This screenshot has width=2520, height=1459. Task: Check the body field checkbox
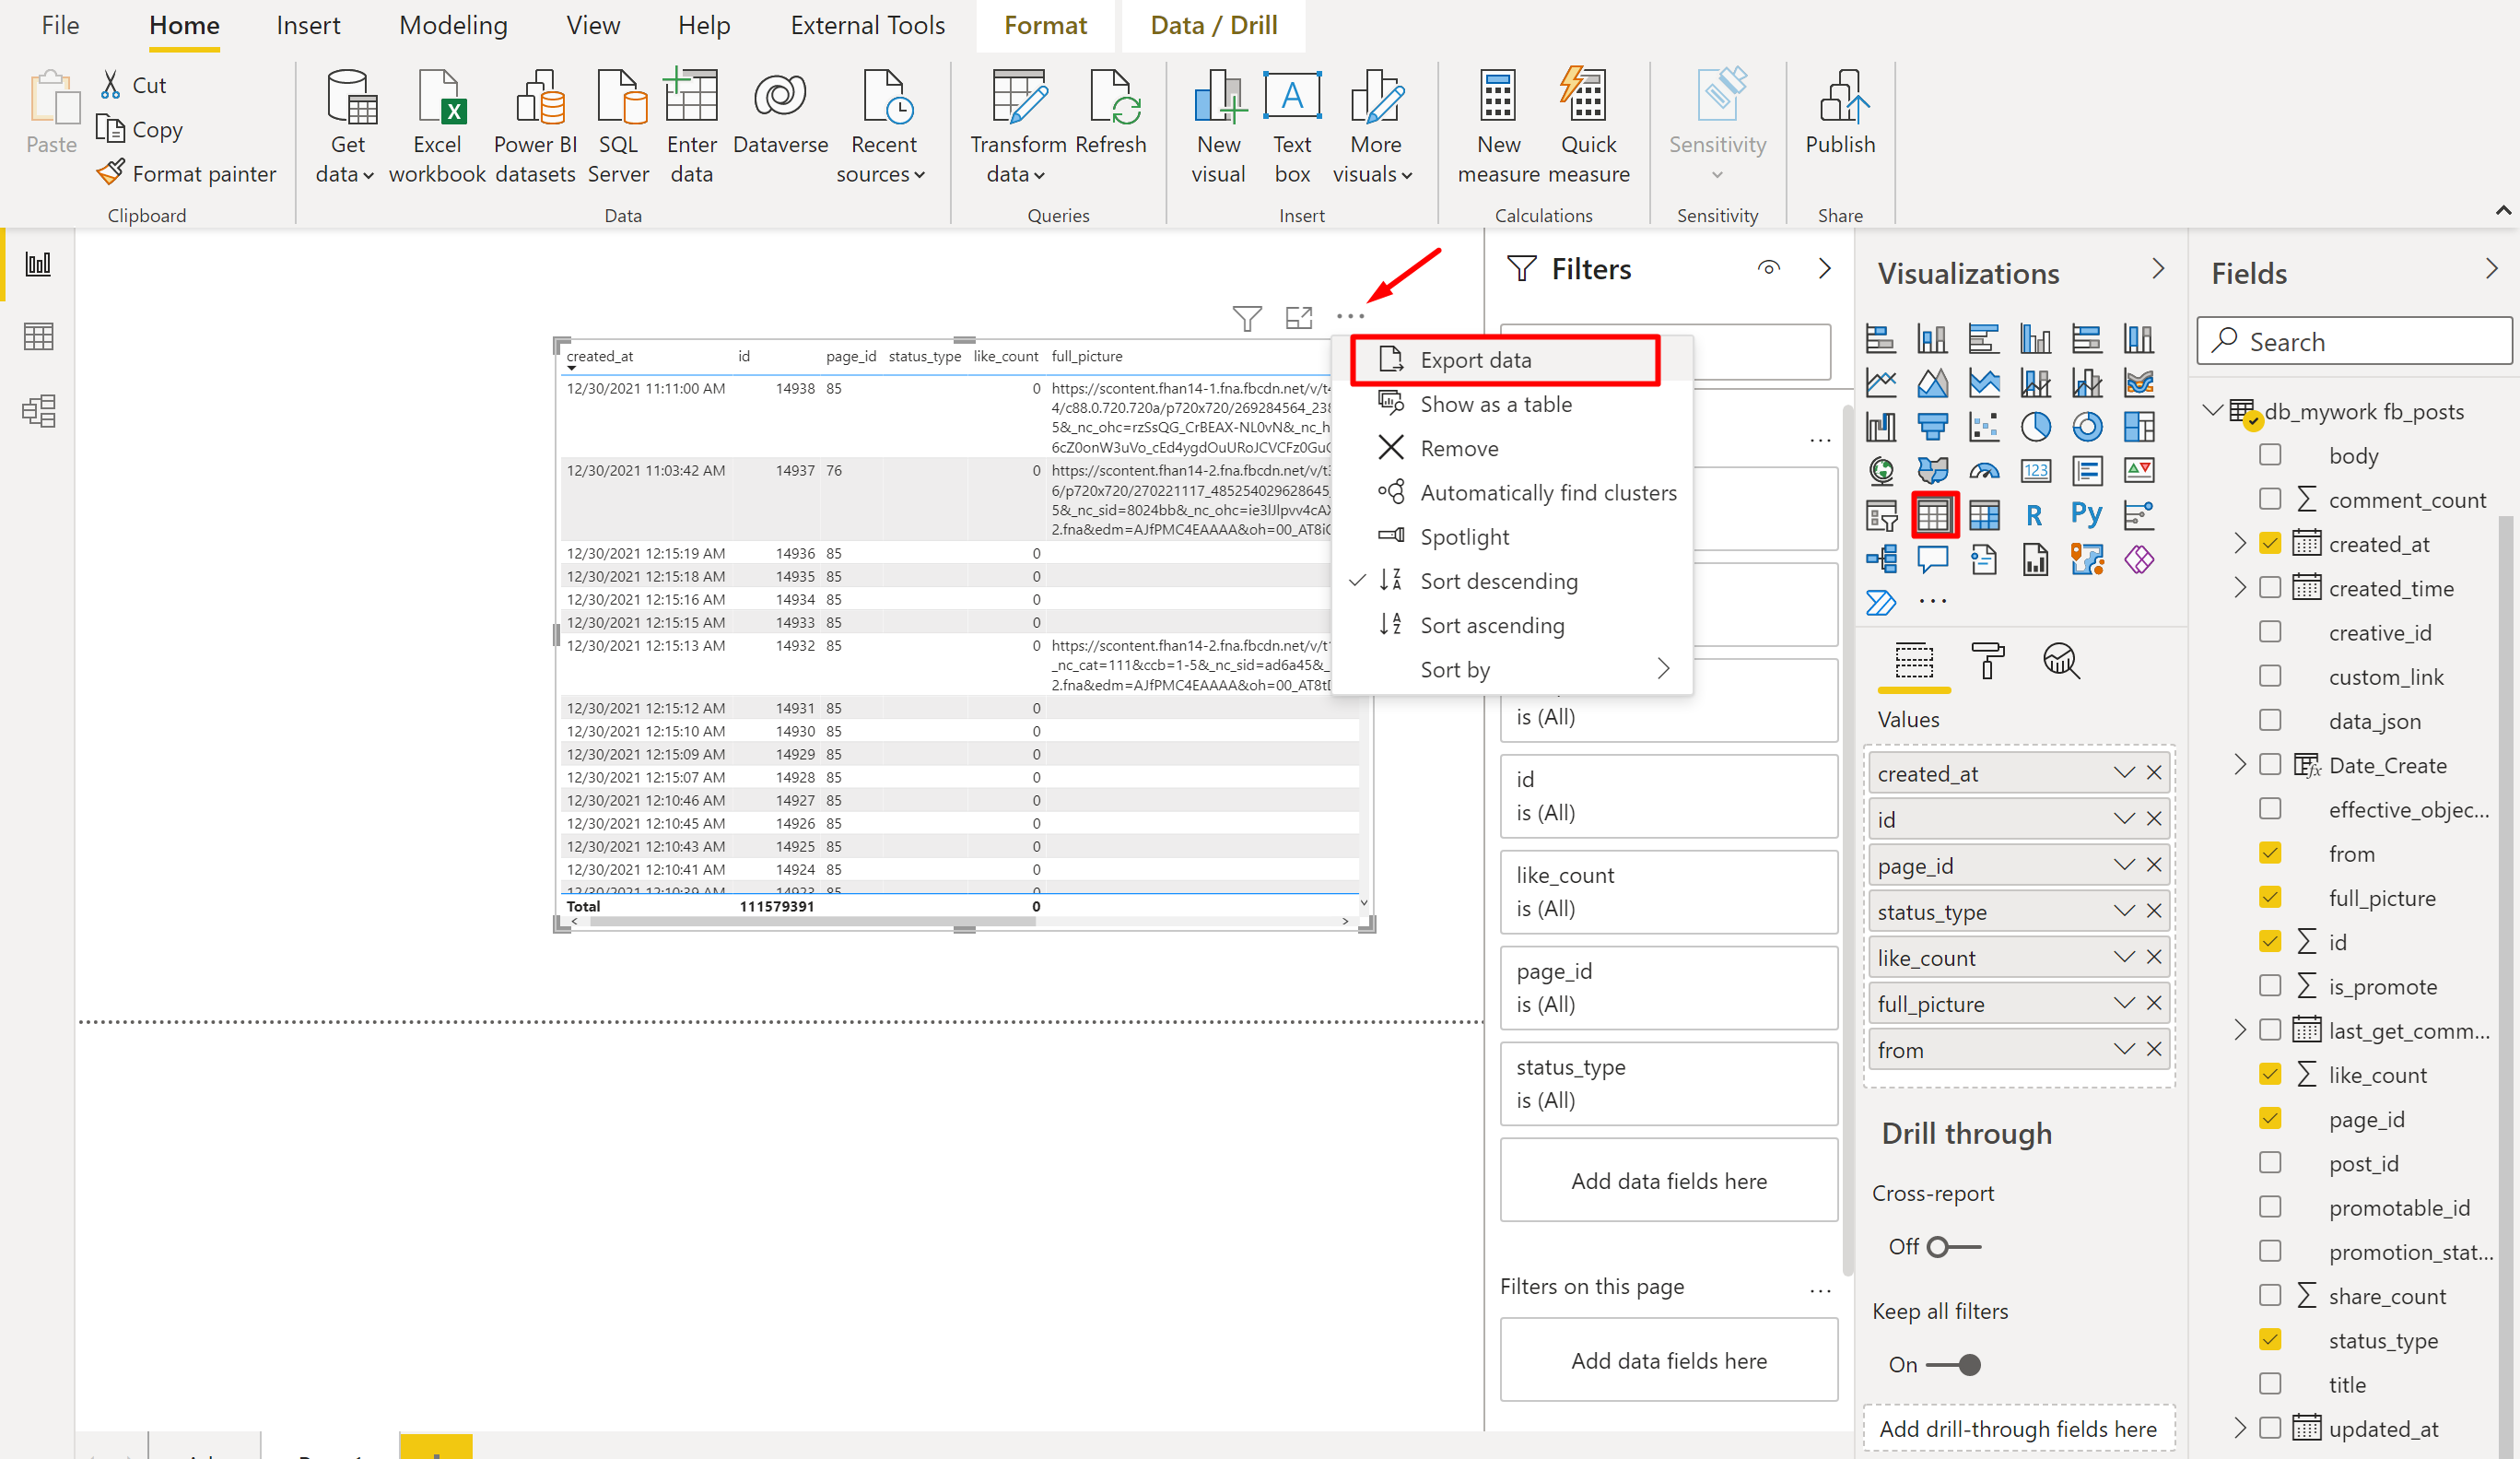click(x=2270, y=455)
